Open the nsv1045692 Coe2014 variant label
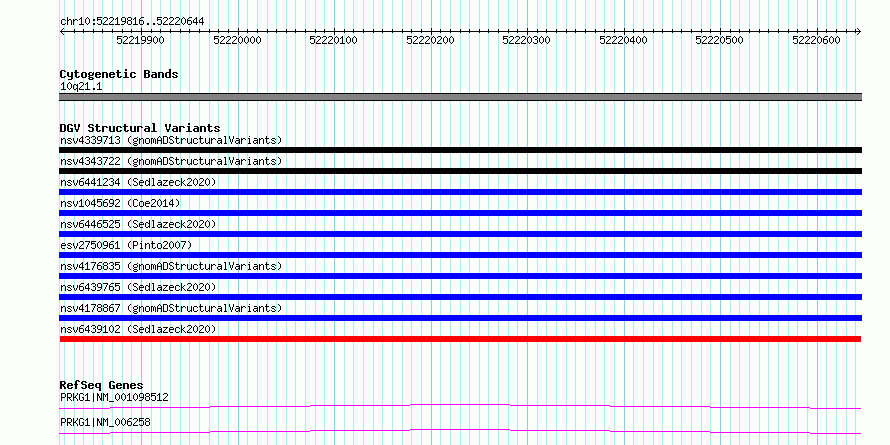This screenshot has height=445, width=890. (x=120, y=203)
